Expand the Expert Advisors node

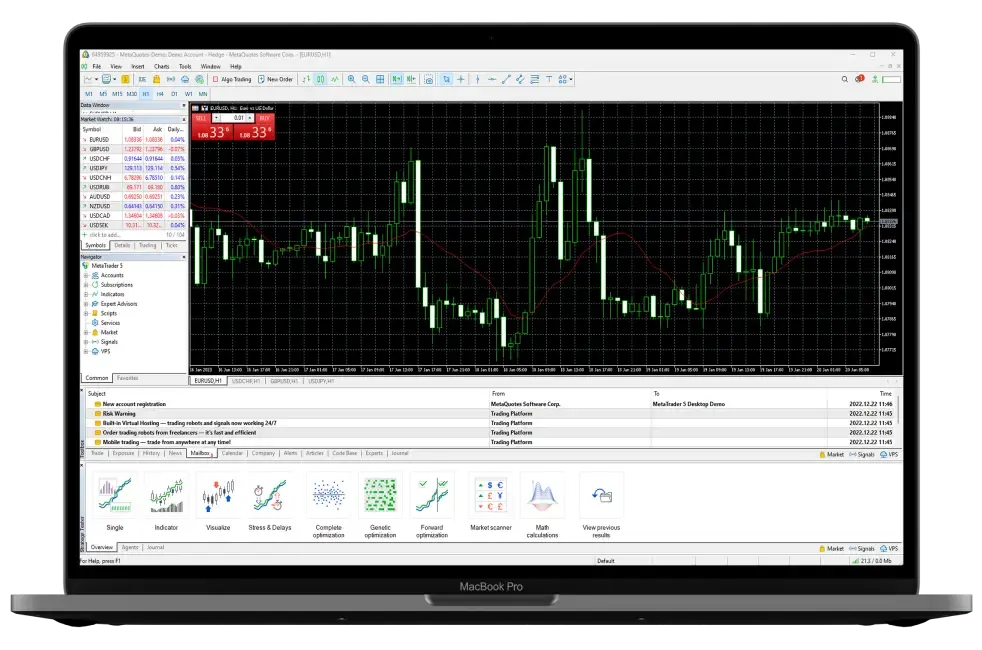point(86,304)
